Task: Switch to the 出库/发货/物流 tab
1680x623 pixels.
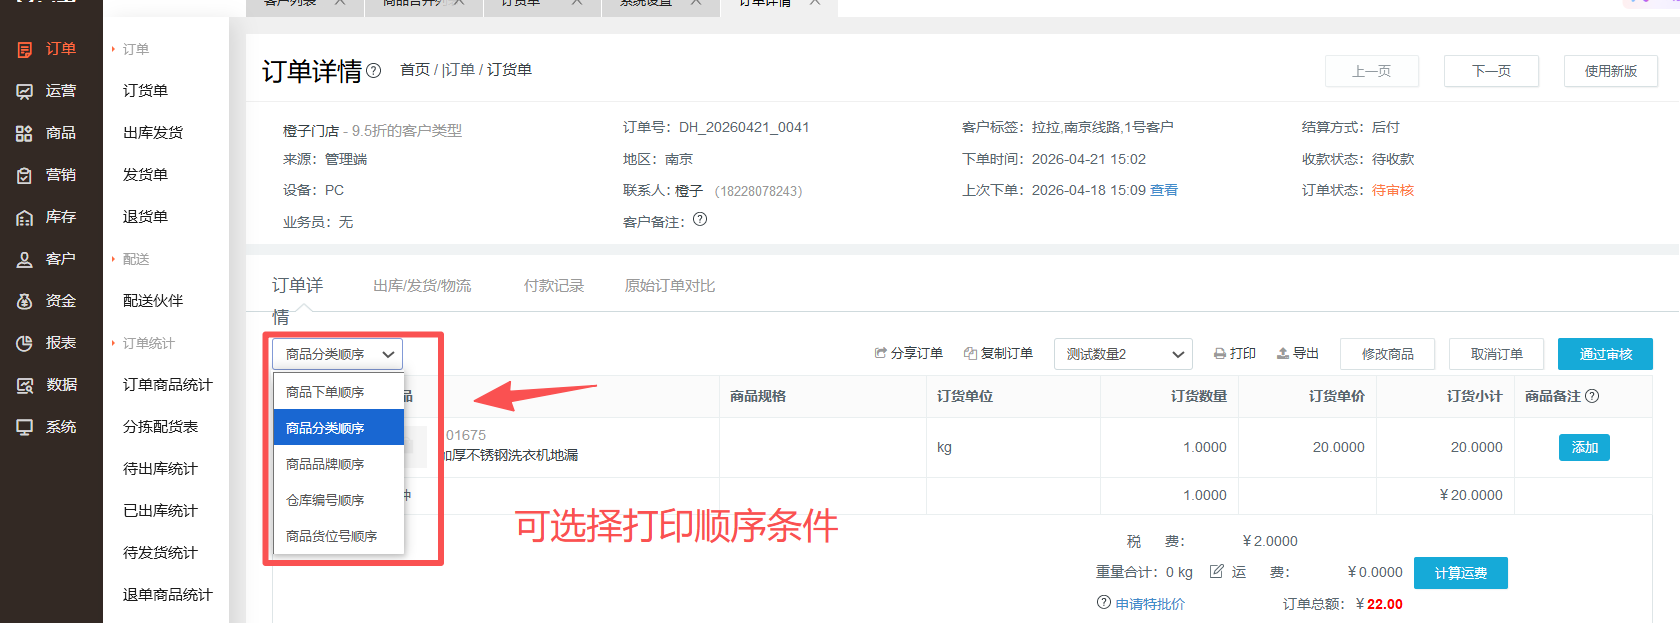Action: click(422, 286)
